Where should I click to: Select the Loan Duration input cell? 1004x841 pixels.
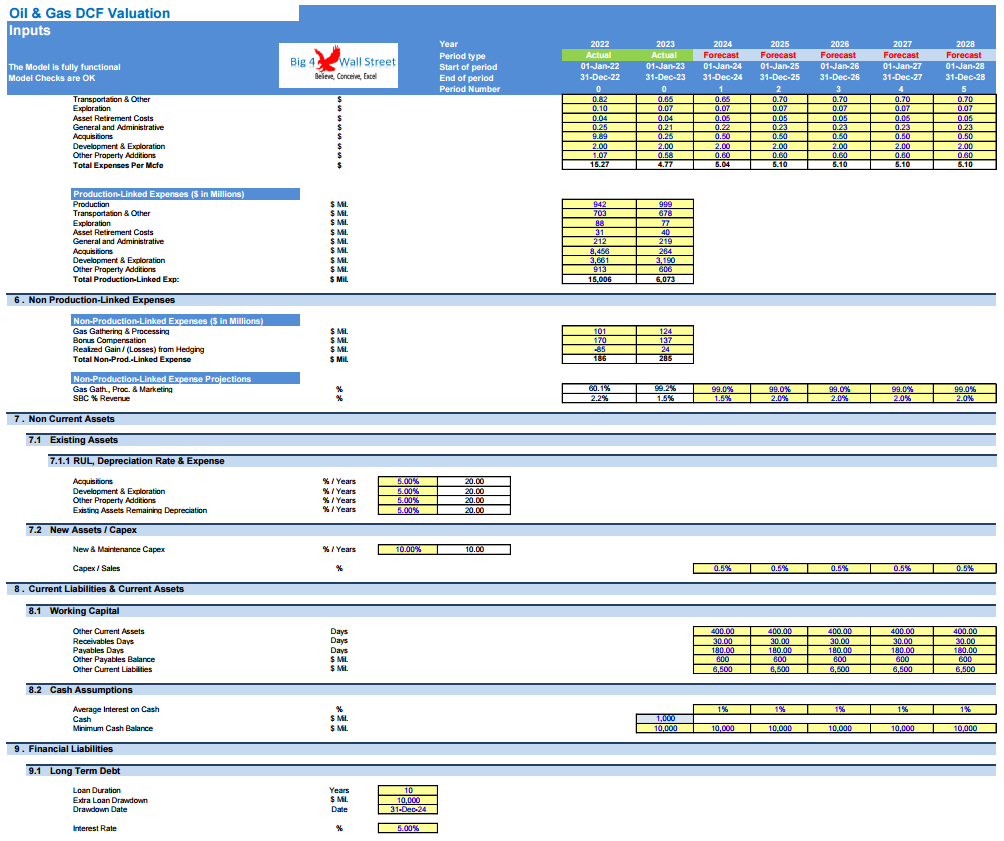(408, 790)
